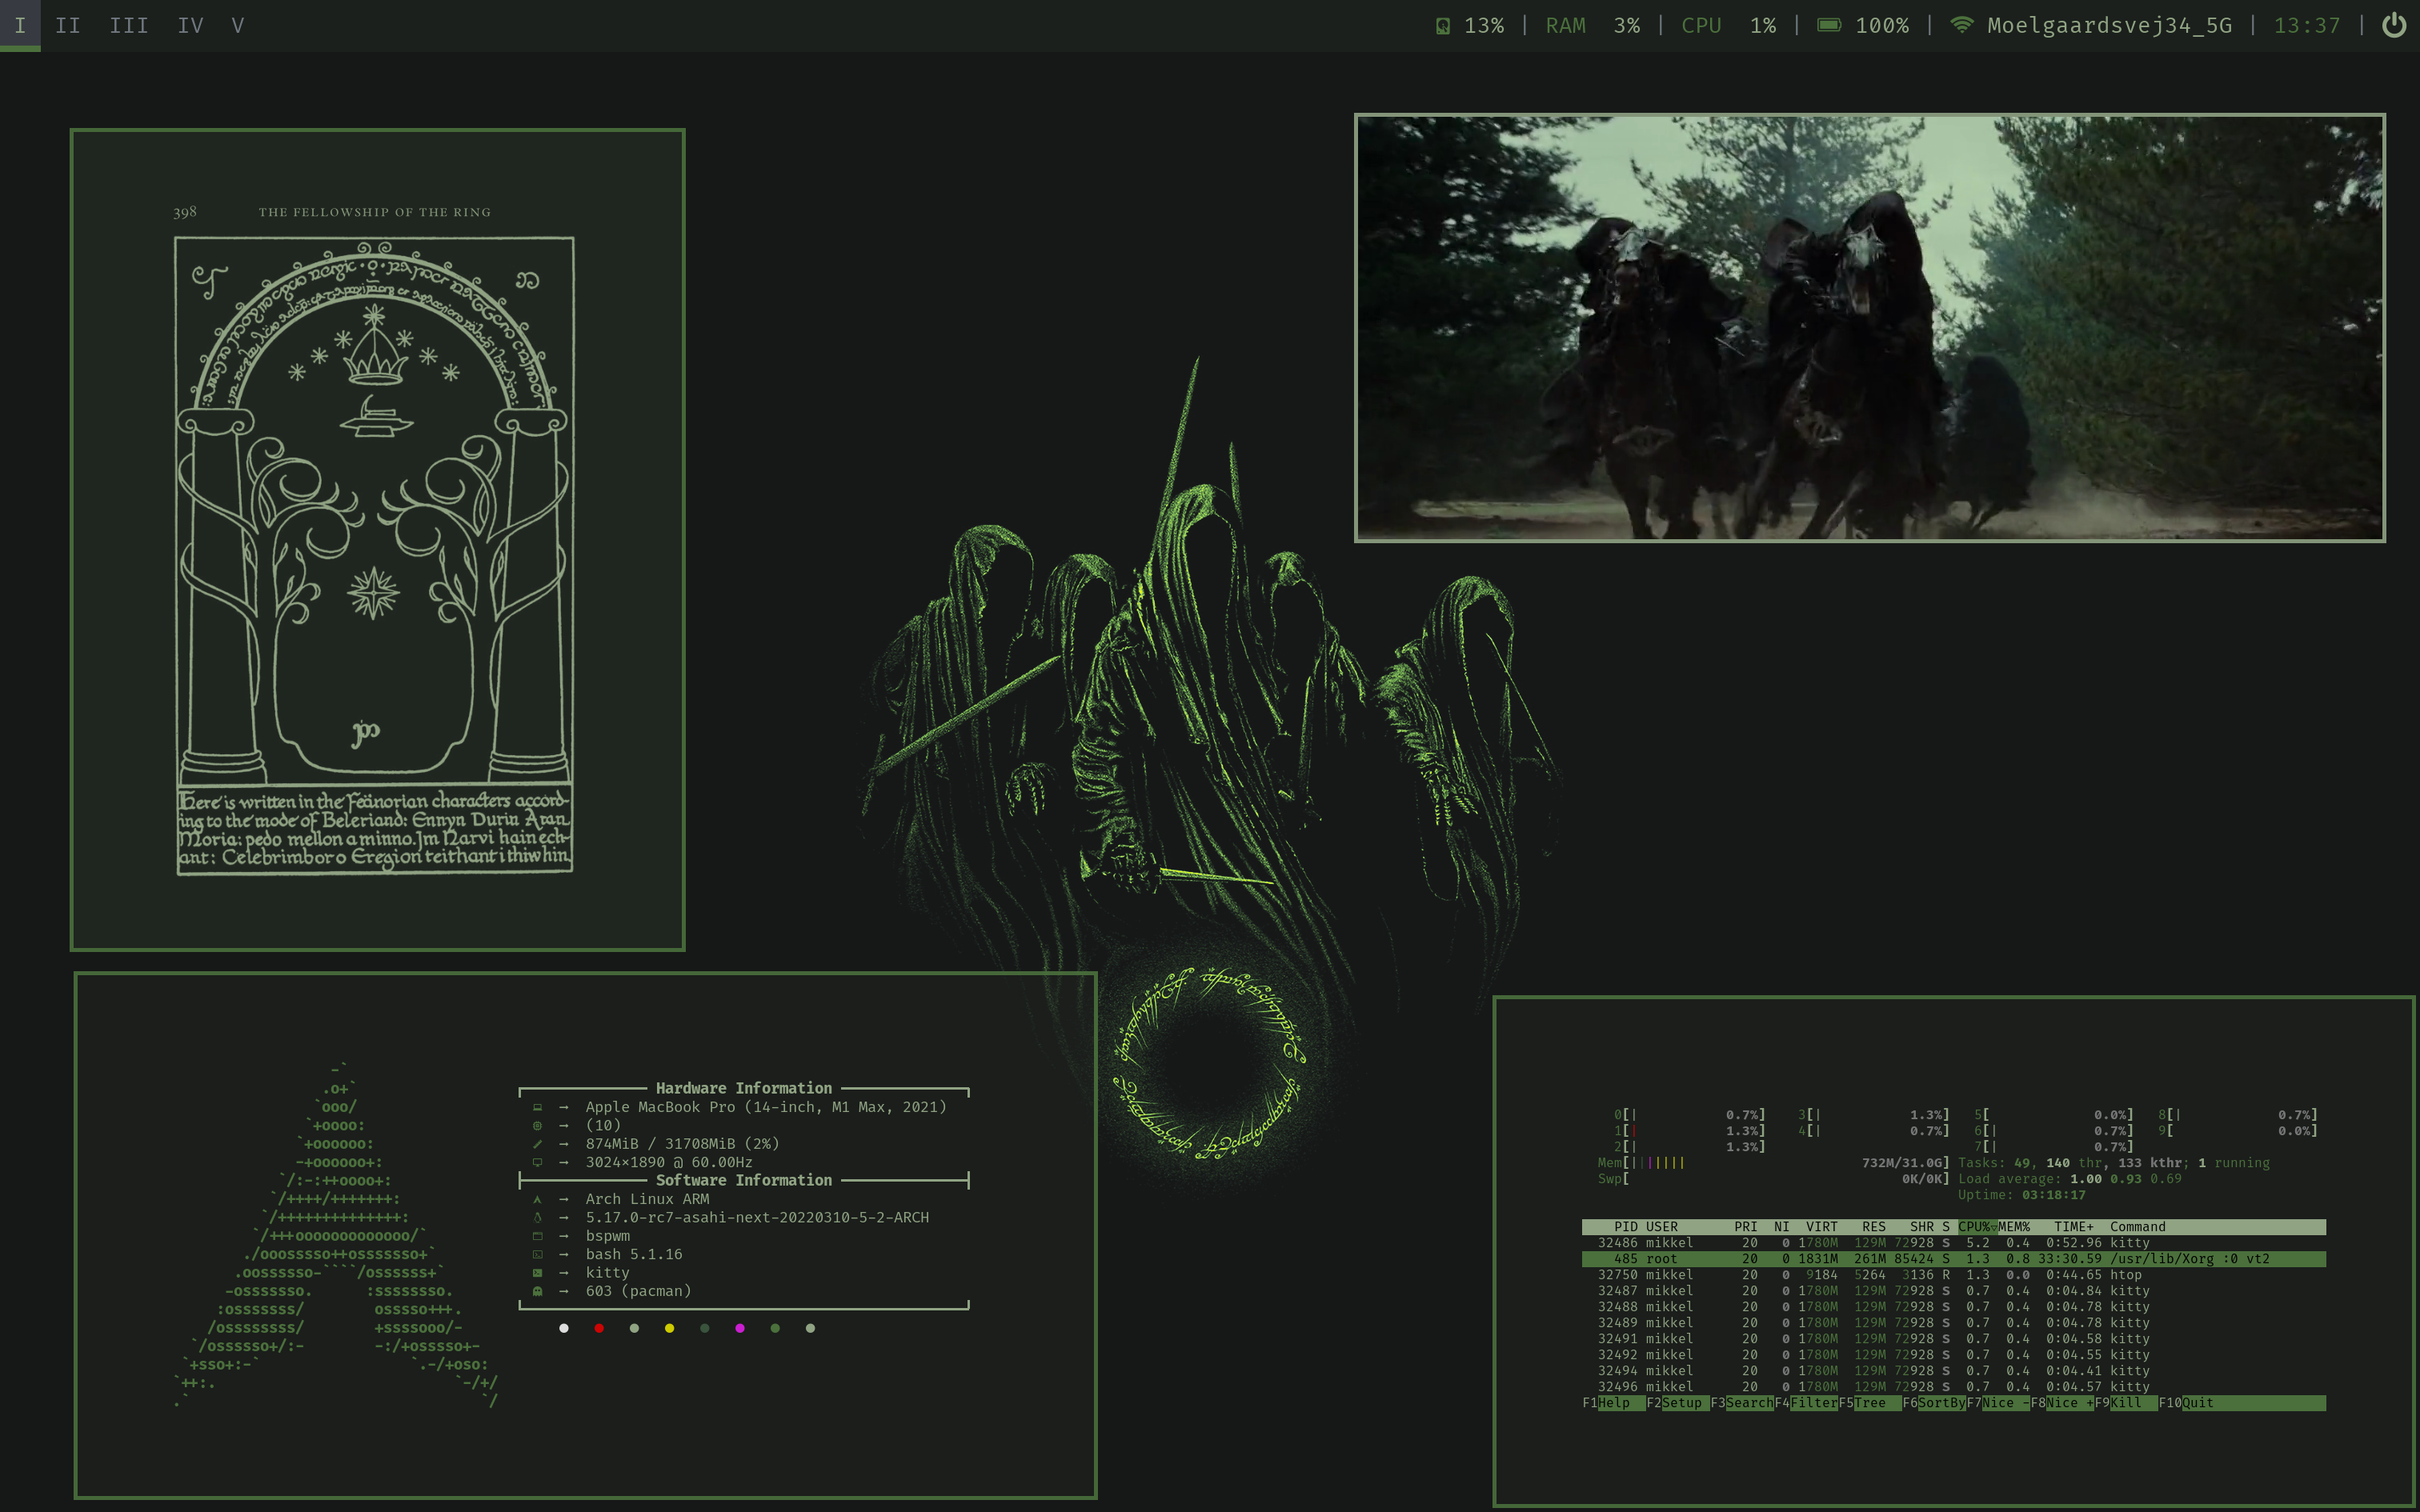The image size is (2420, 1512).
Task: Click the 603 (pacman) packages line
Action: (638, 1291)
